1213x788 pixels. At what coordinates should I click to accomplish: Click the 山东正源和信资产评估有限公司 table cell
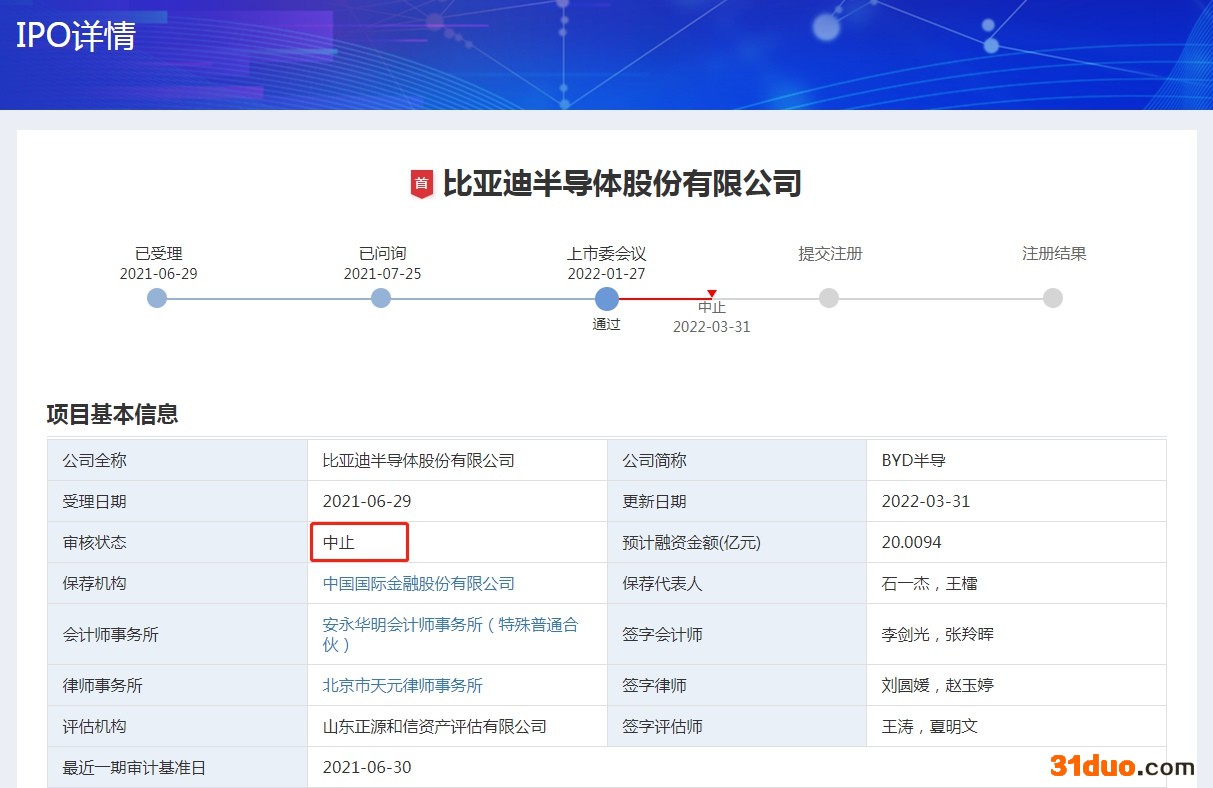click(x=434, y=726)
